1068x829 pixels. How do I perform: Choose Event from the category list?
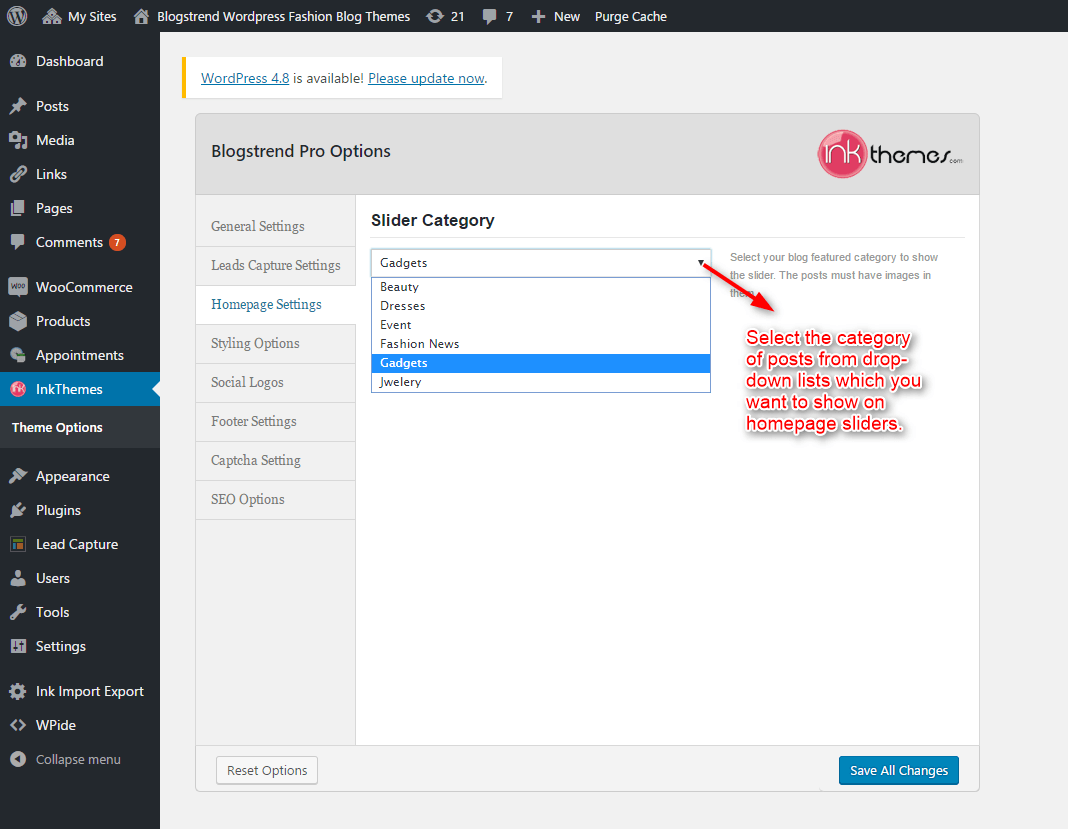pos(541,325)
